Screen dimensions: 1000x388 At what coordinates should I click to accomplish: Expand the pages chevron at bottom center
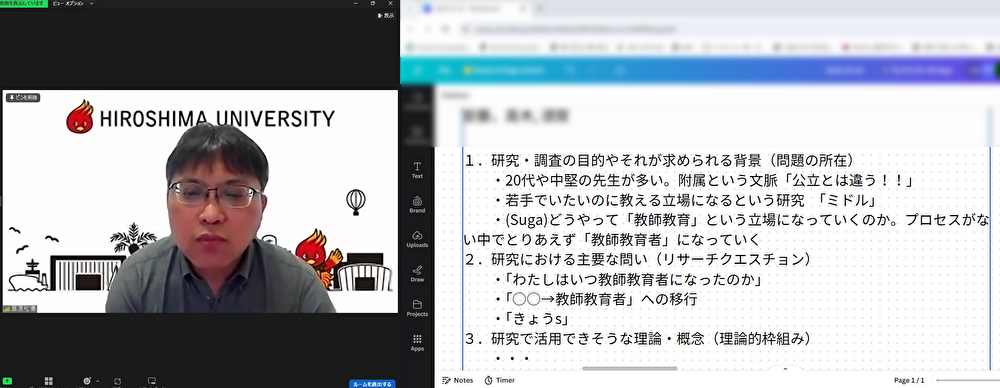click(785, 369)
